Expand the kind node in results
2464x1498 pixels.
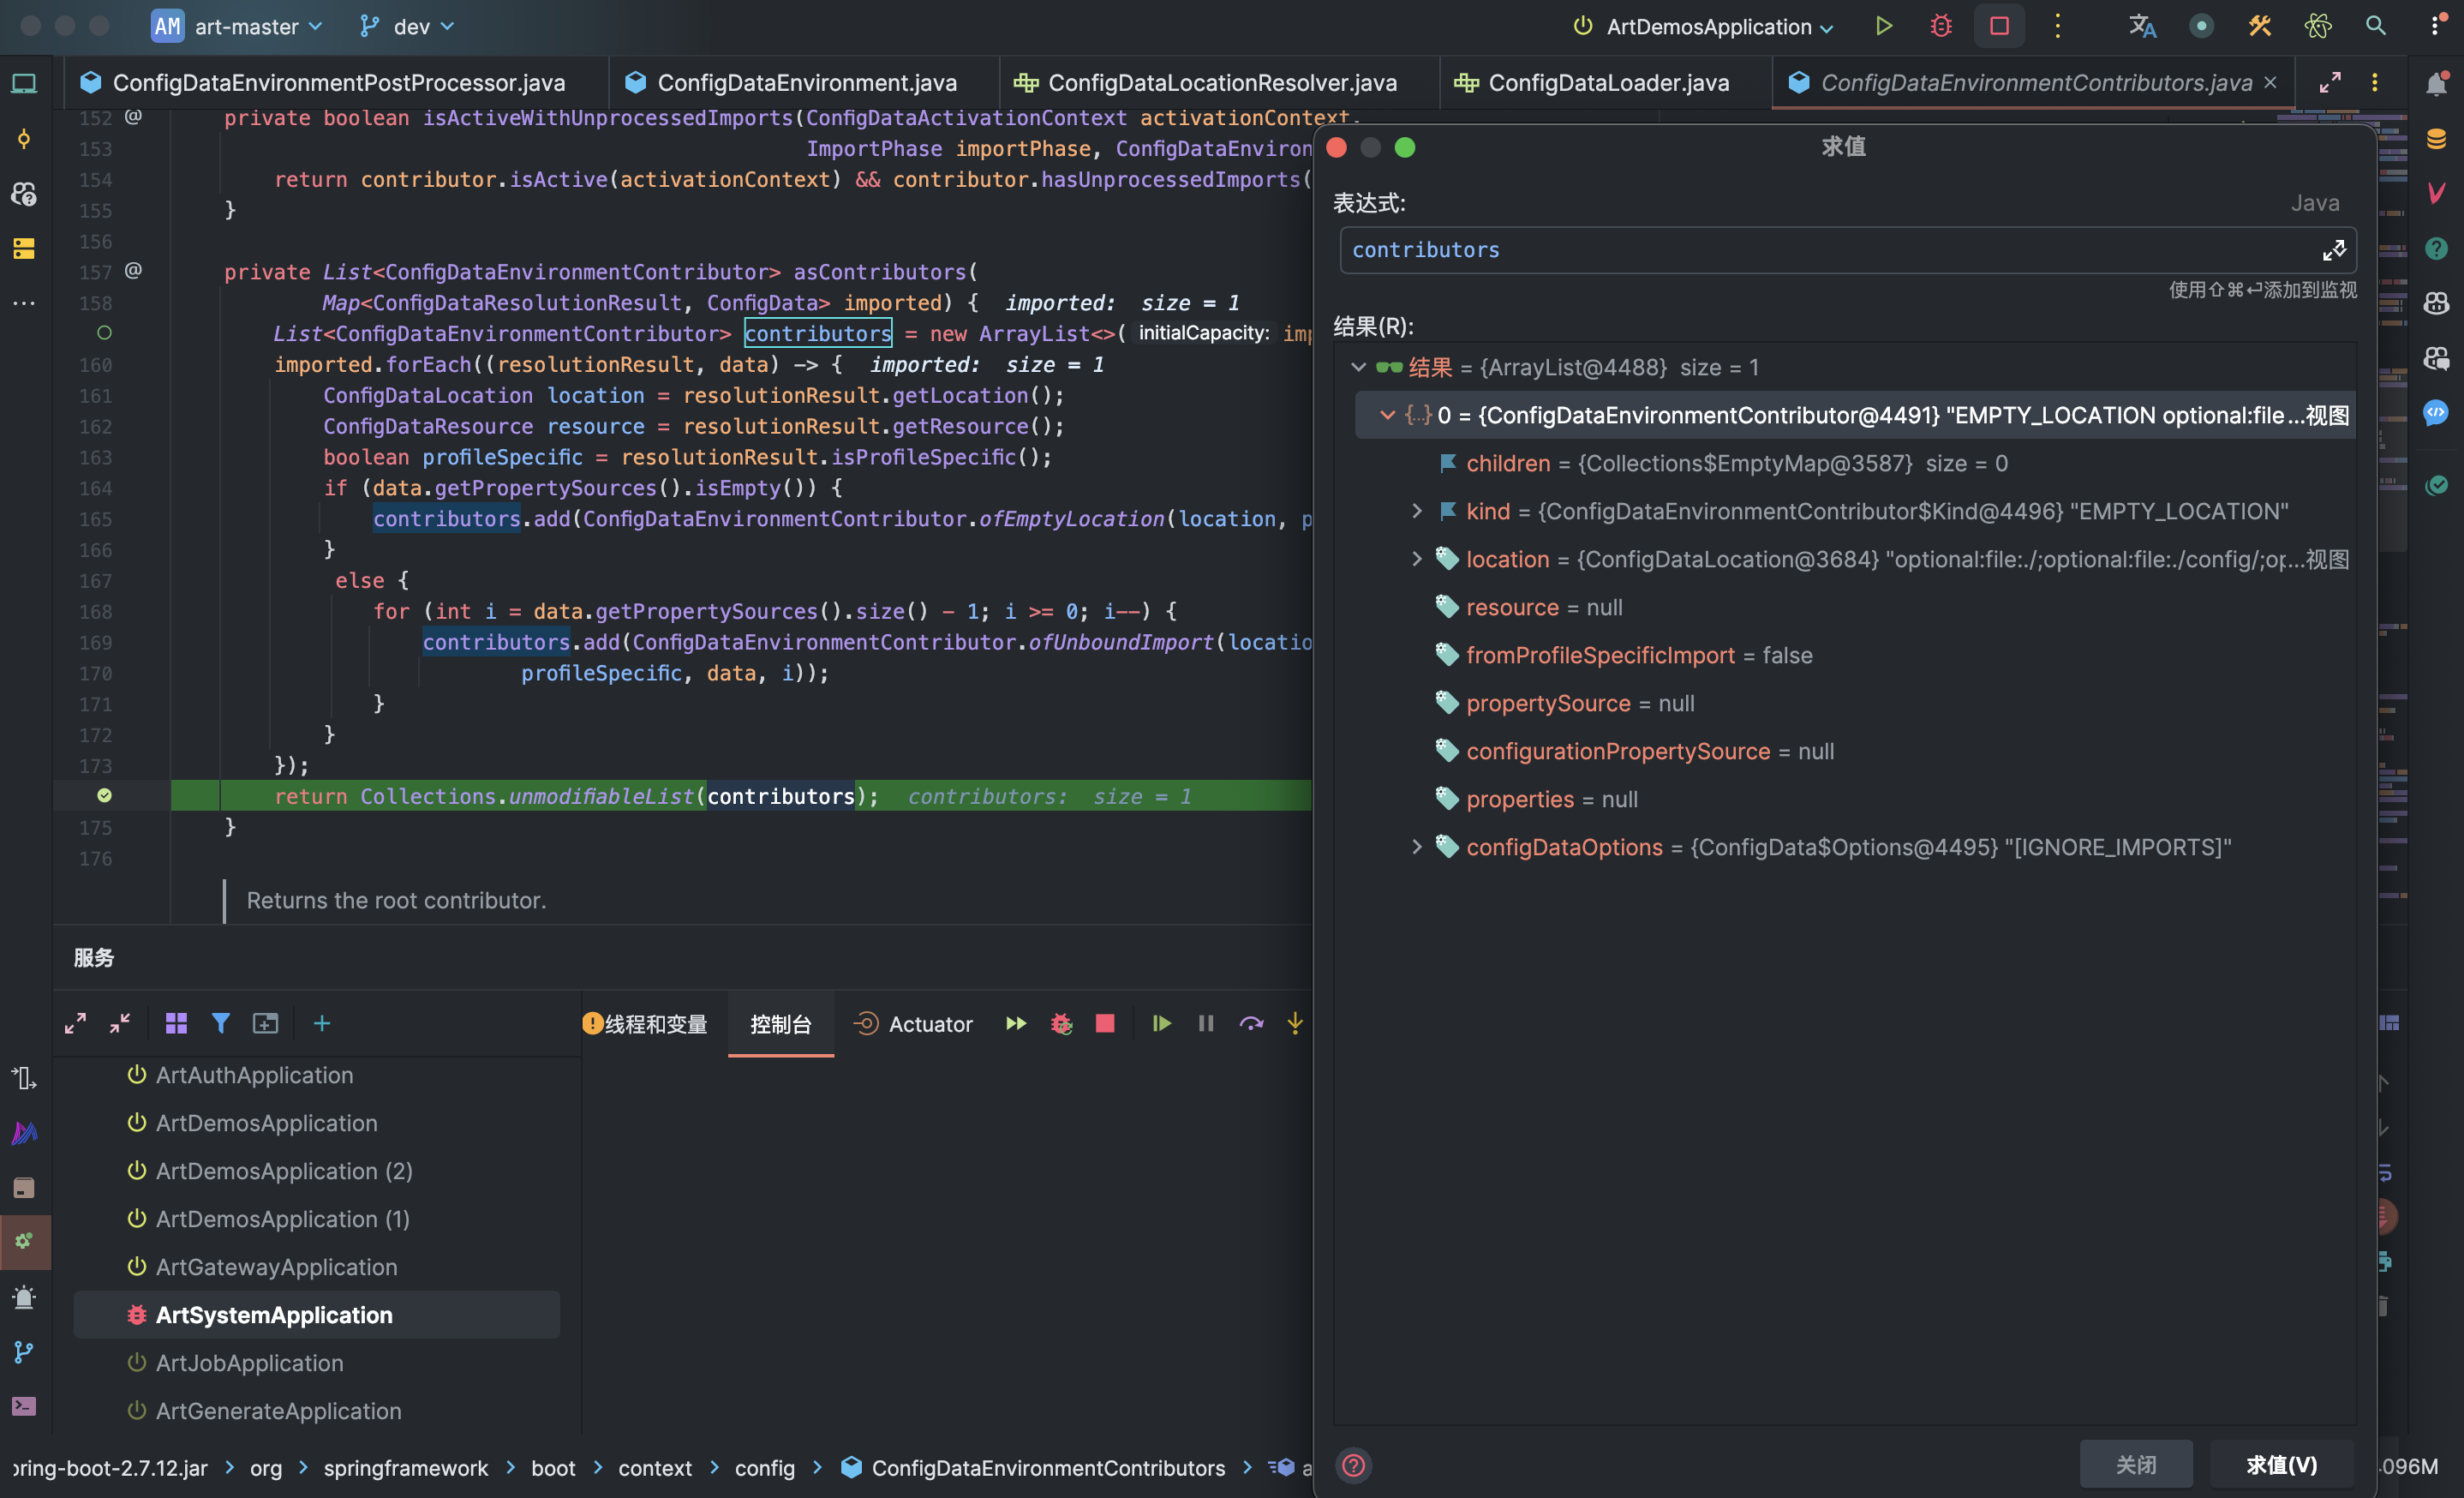coord(1417,511)
